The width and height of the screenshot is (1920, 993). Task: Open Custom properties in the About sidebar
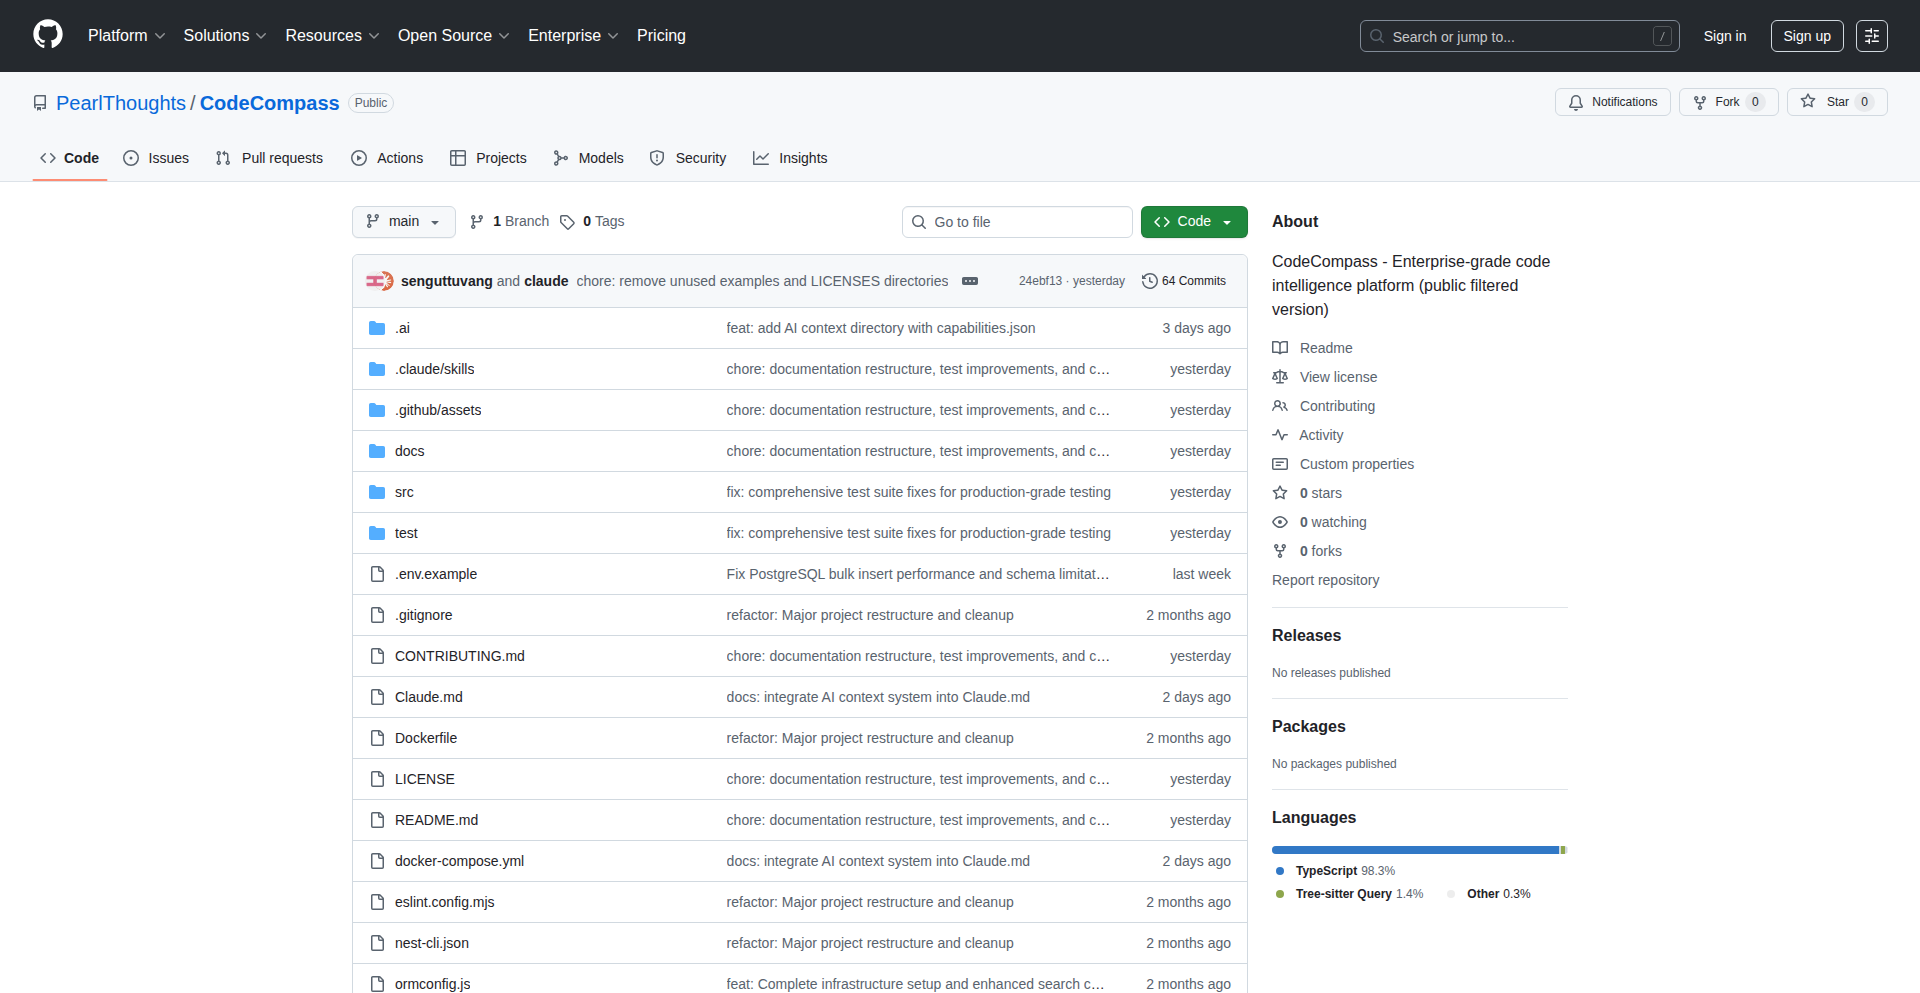point(1356,464)
